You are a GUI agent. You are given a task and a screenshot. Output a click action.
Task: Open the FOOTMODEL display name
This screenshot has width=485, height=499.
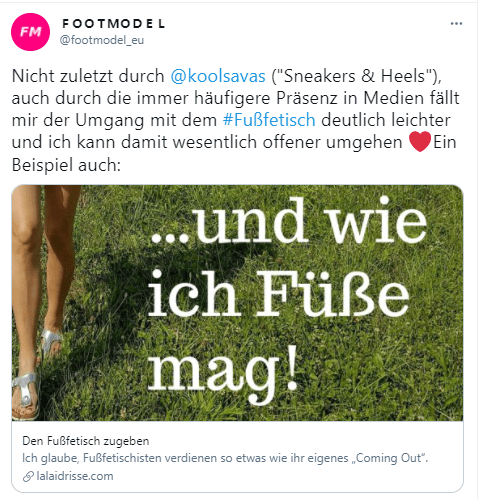[x=113, y=24]
